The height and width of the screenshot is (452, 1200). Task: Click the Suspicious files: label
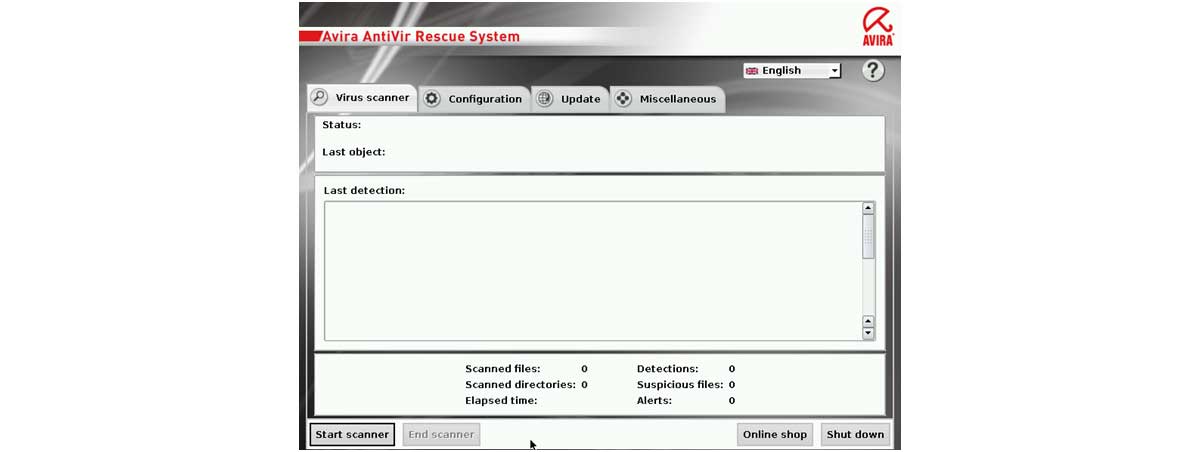coord(681,384)
